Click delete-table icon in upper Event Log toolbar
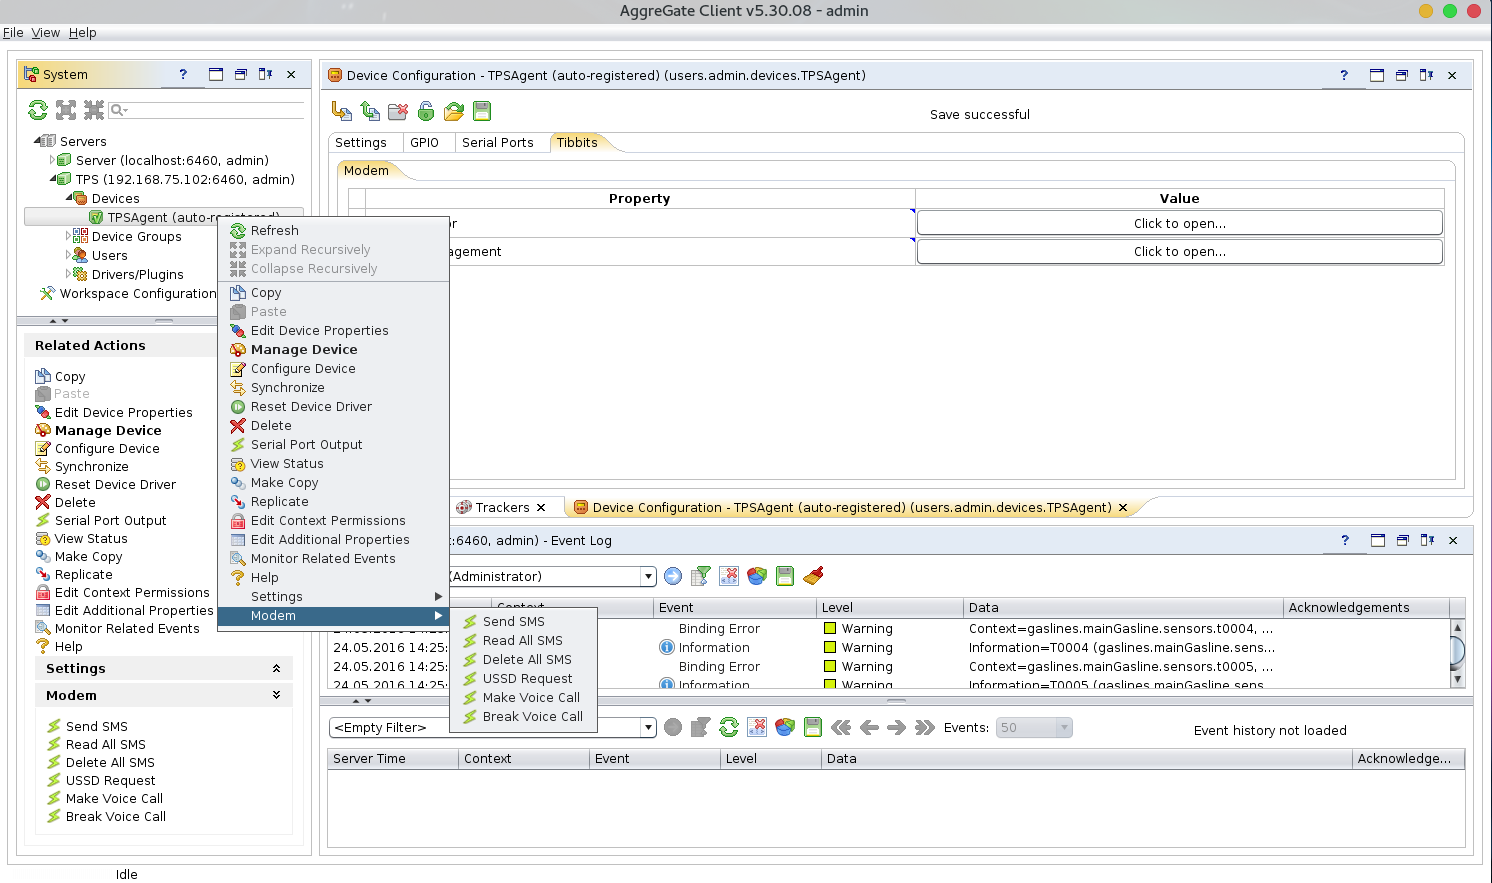The width and height of the screenshot is (1492, 883). [x=729, y=576]
